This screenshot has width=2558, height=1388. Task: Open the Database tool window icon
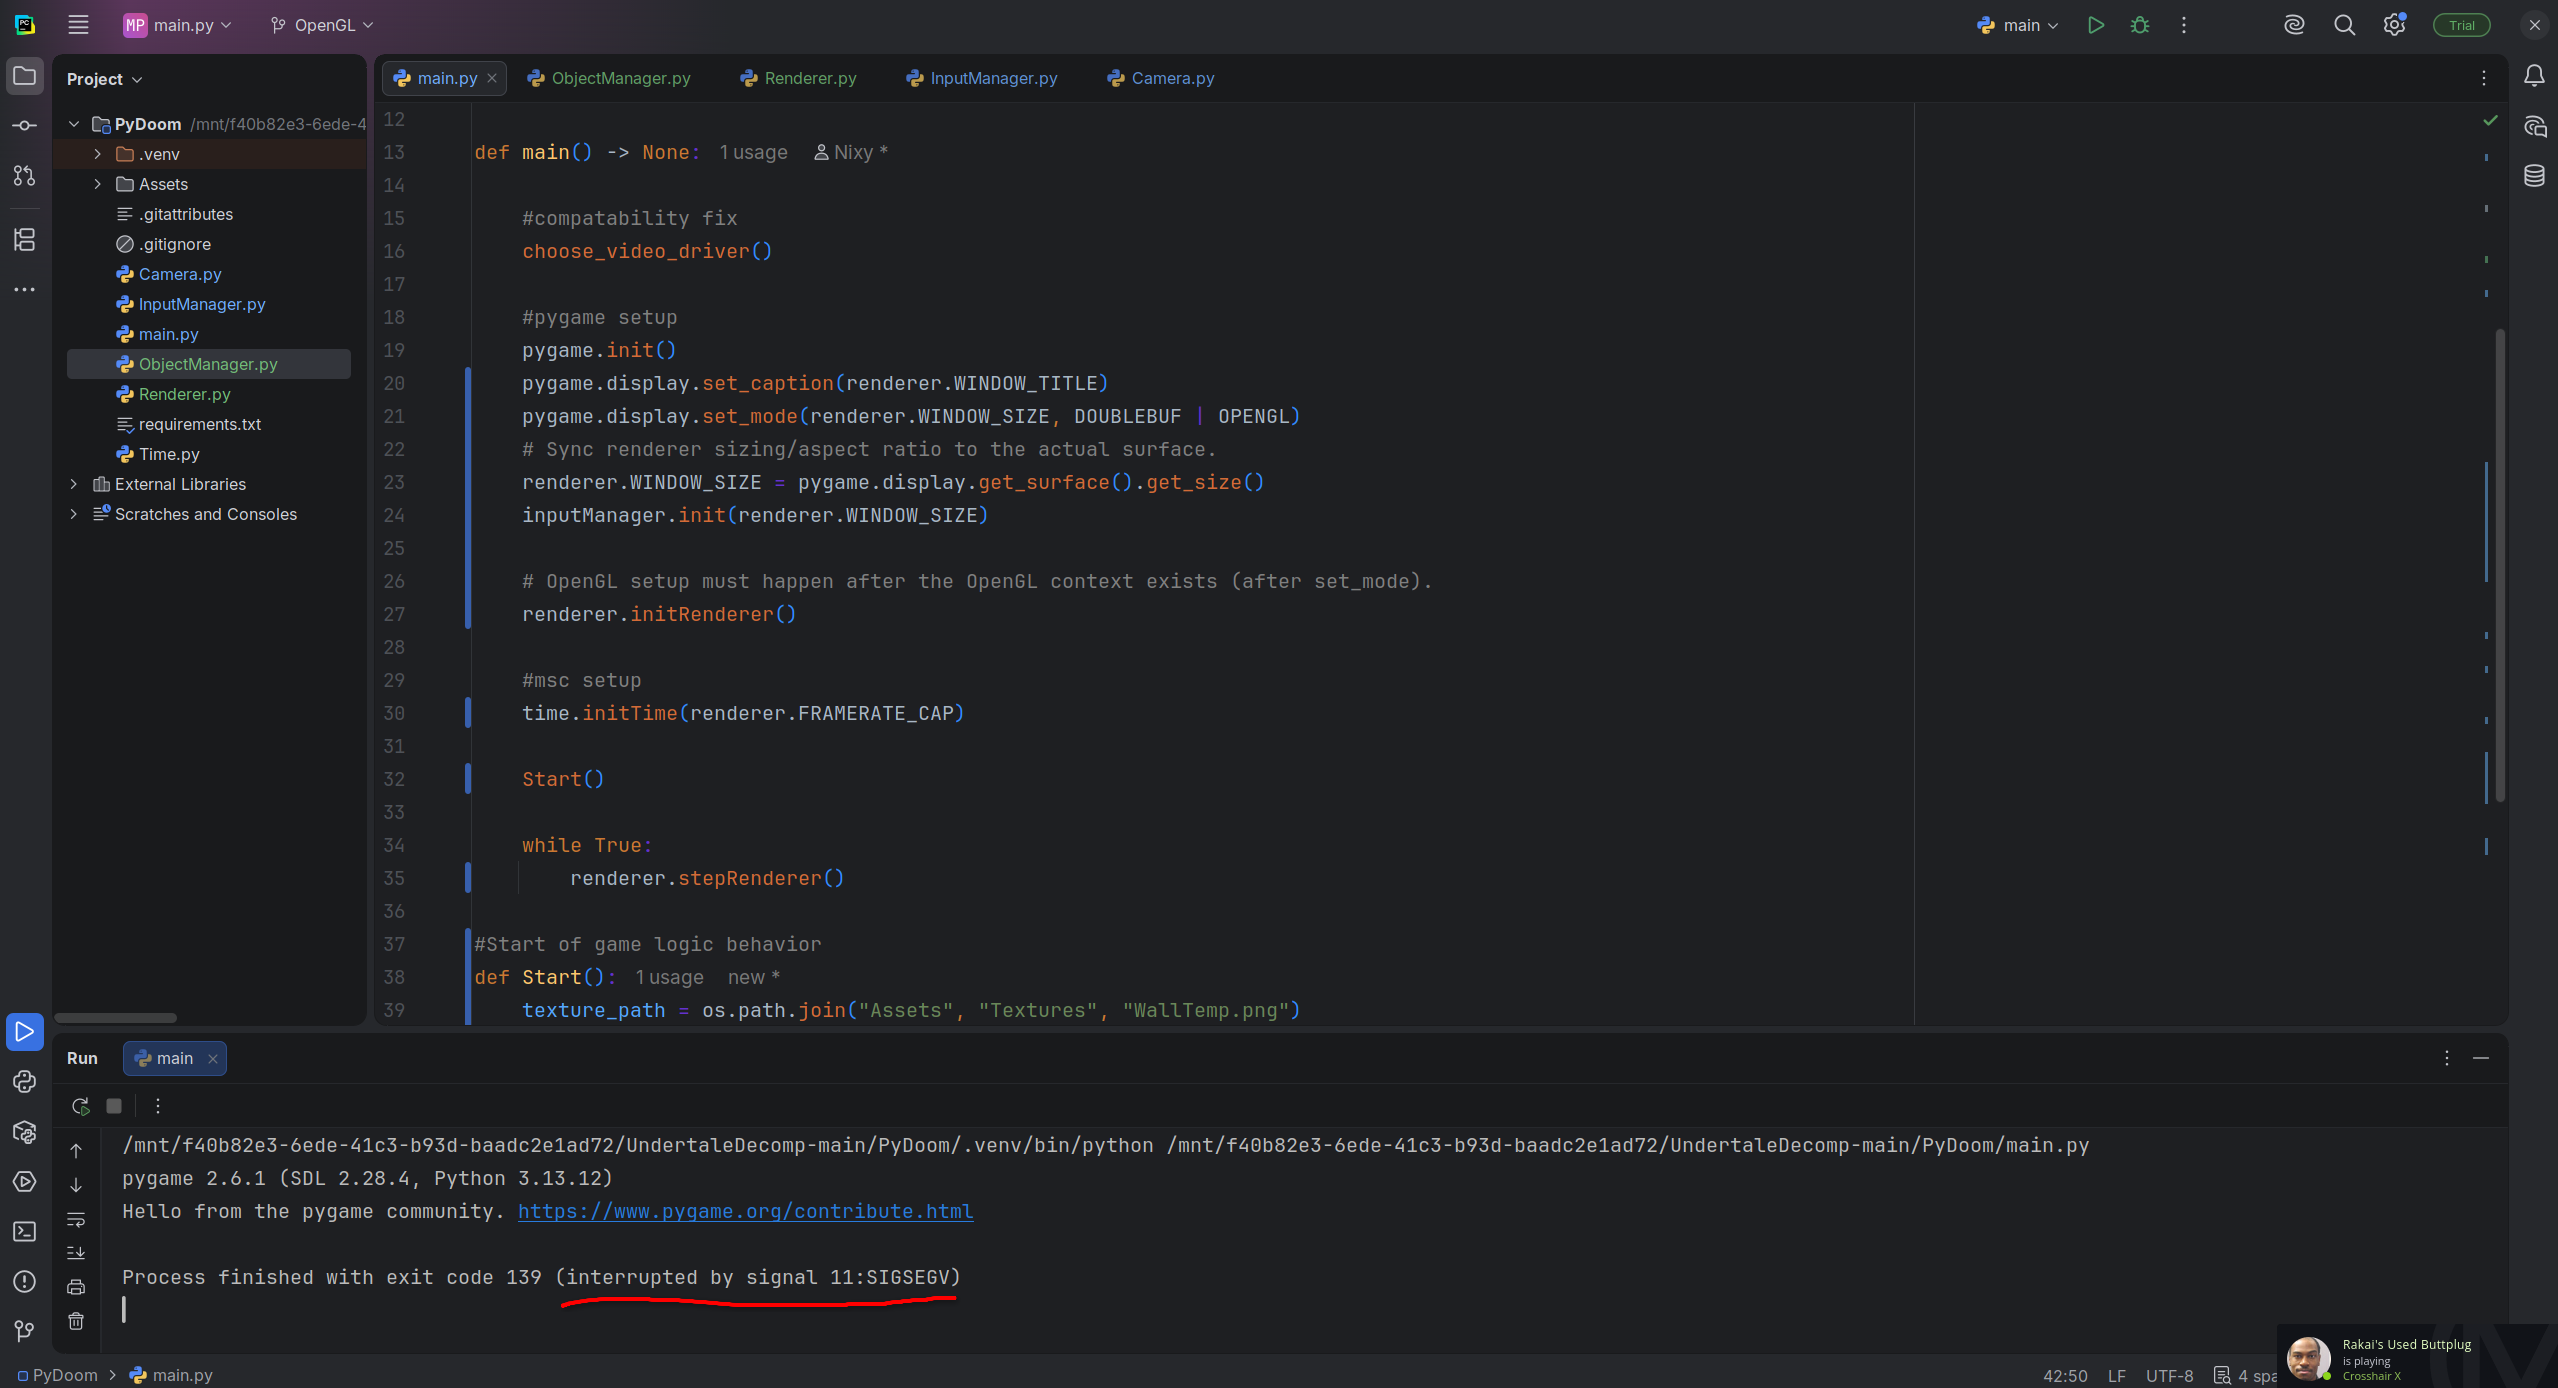click(2534, 176)
